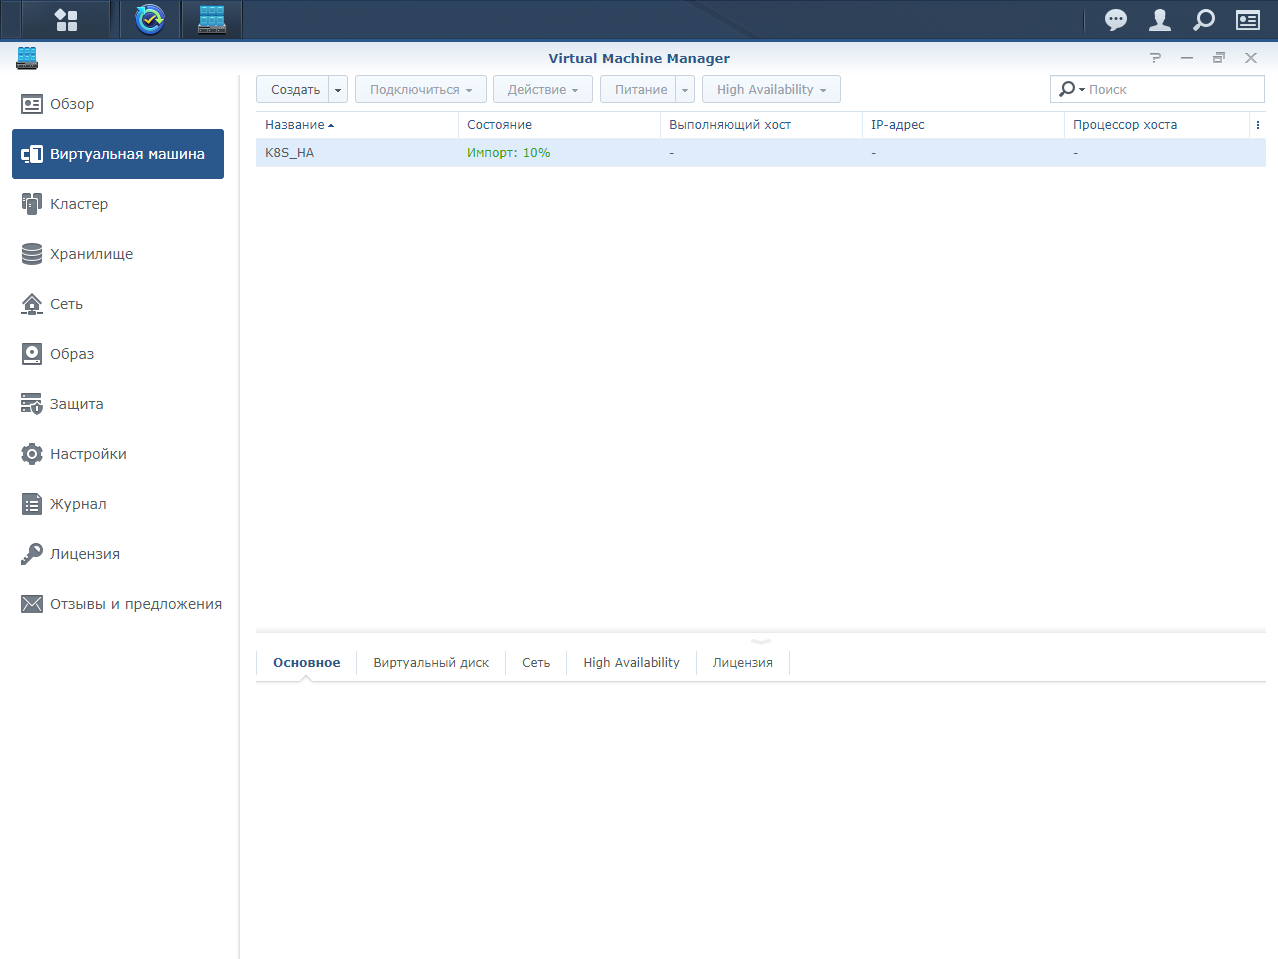Image resolution: width=1278 pixels, height=959 pixels.
Task: Open Настройки in the sidebar
Action: coord(118,454)
